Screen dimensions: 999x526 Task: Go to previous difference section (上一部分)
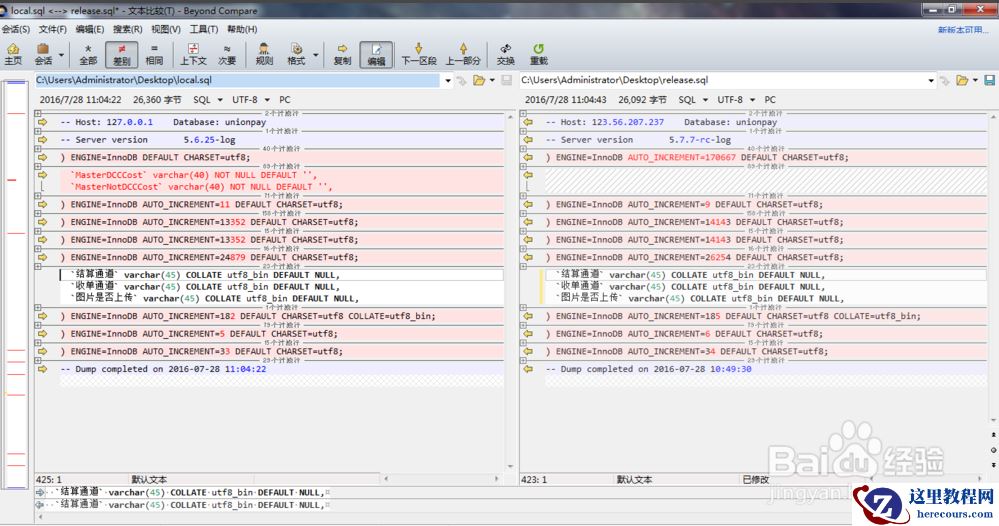(x=463, y=53)
